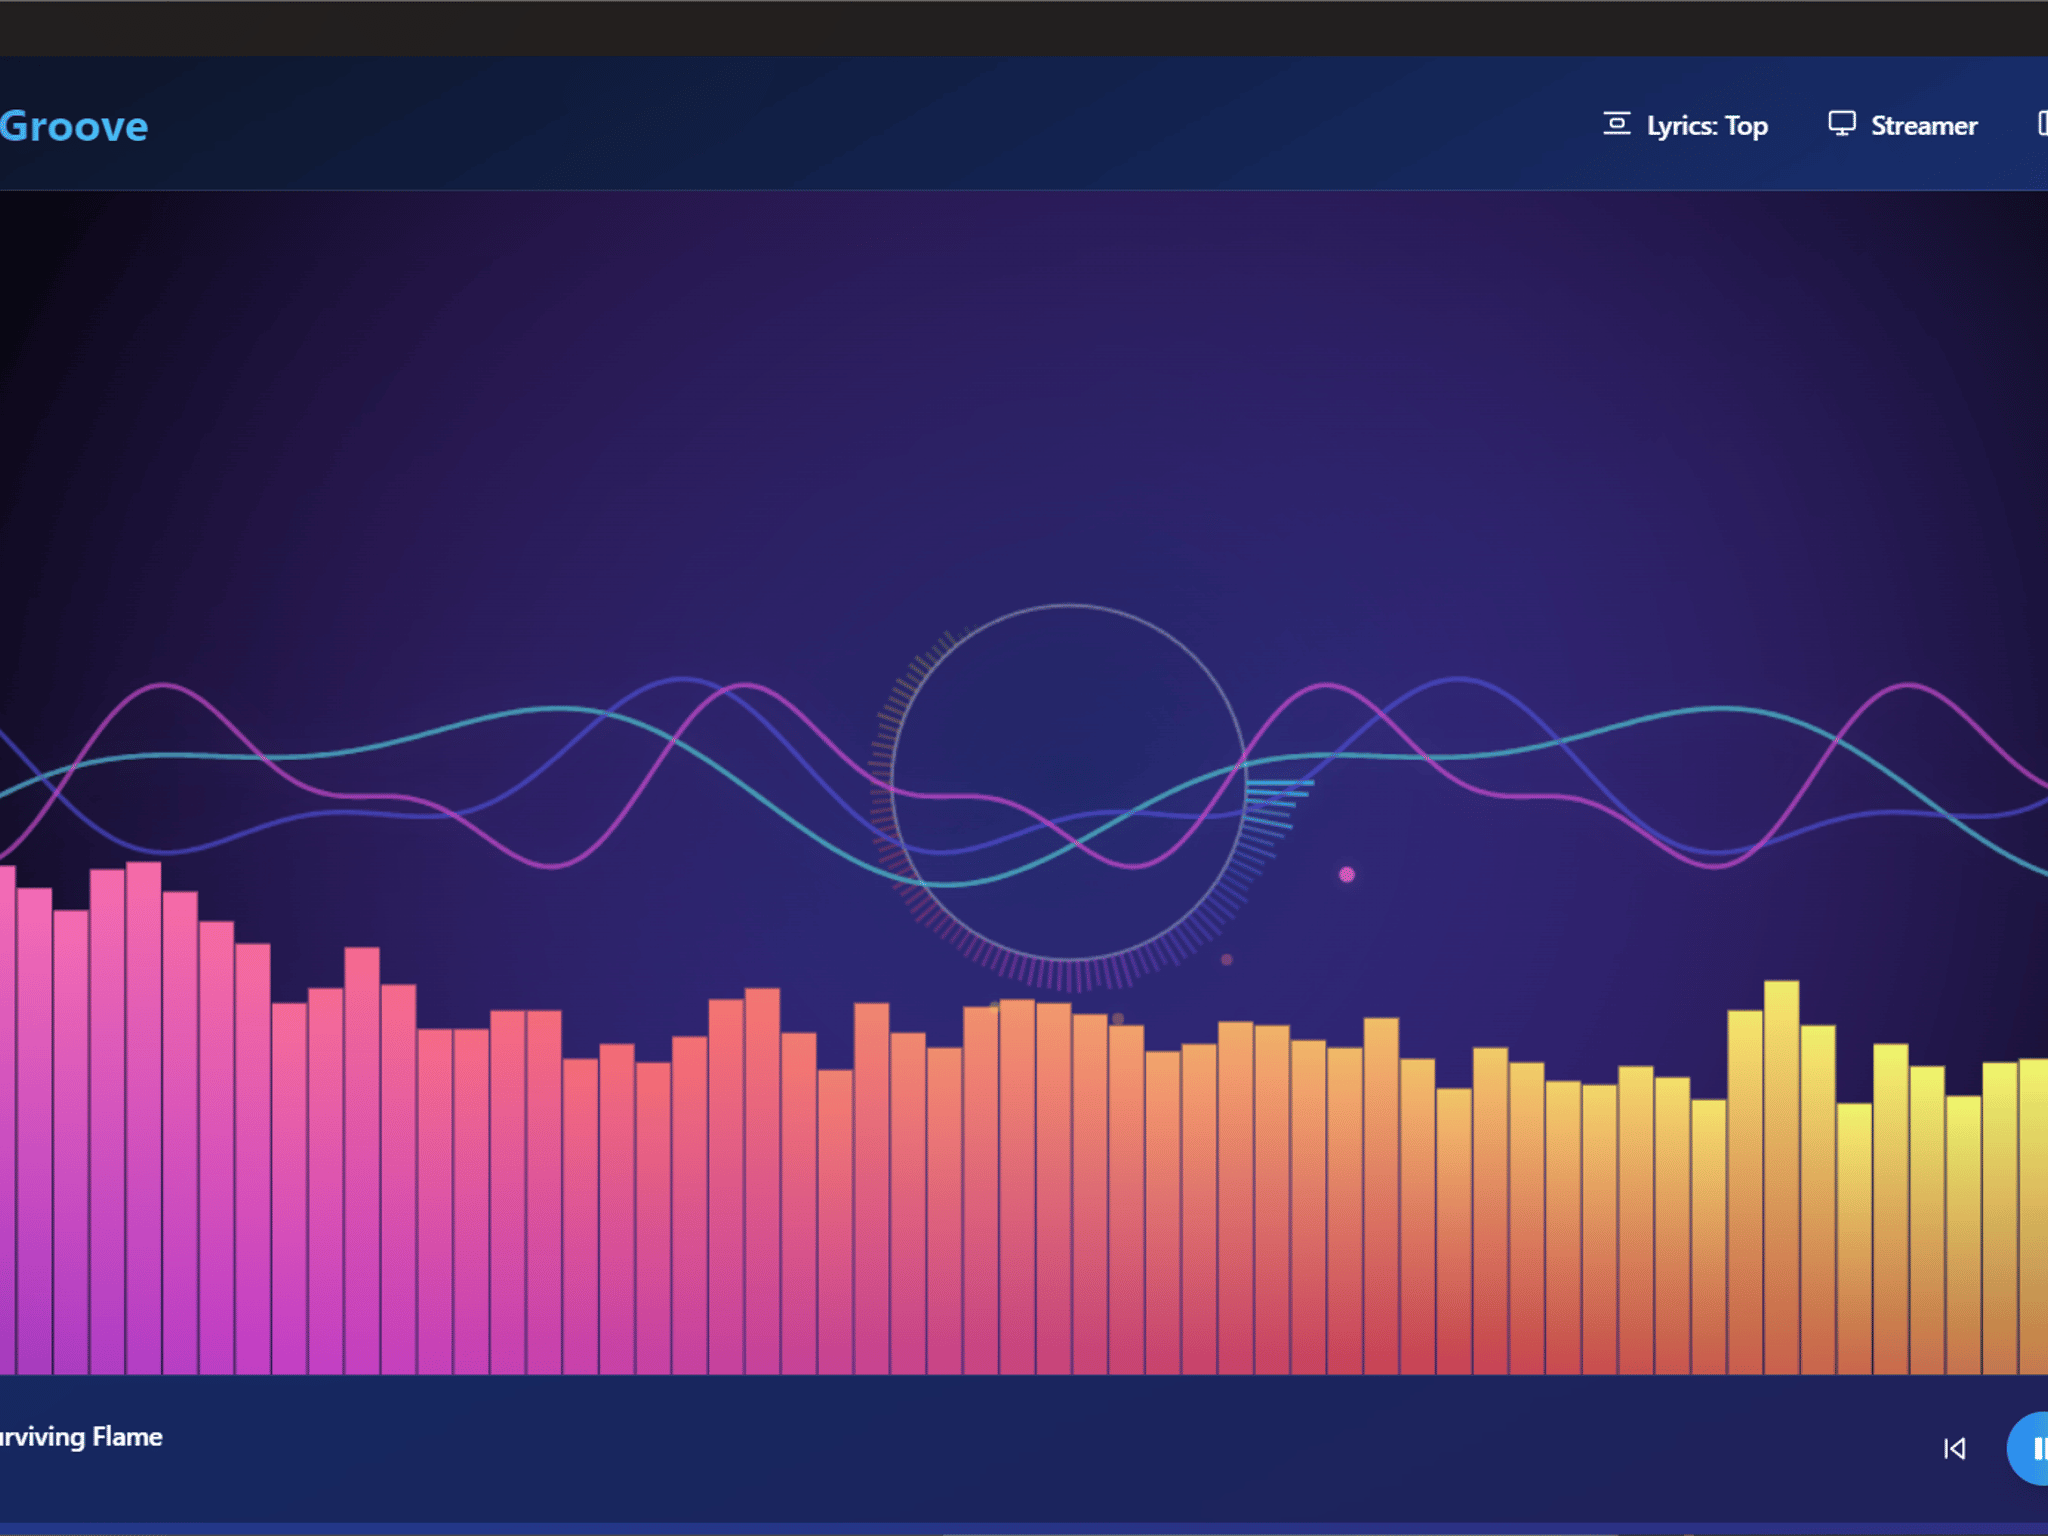
Task: Toggle the Lyrics: Top position button
Action: (1686, 125)
